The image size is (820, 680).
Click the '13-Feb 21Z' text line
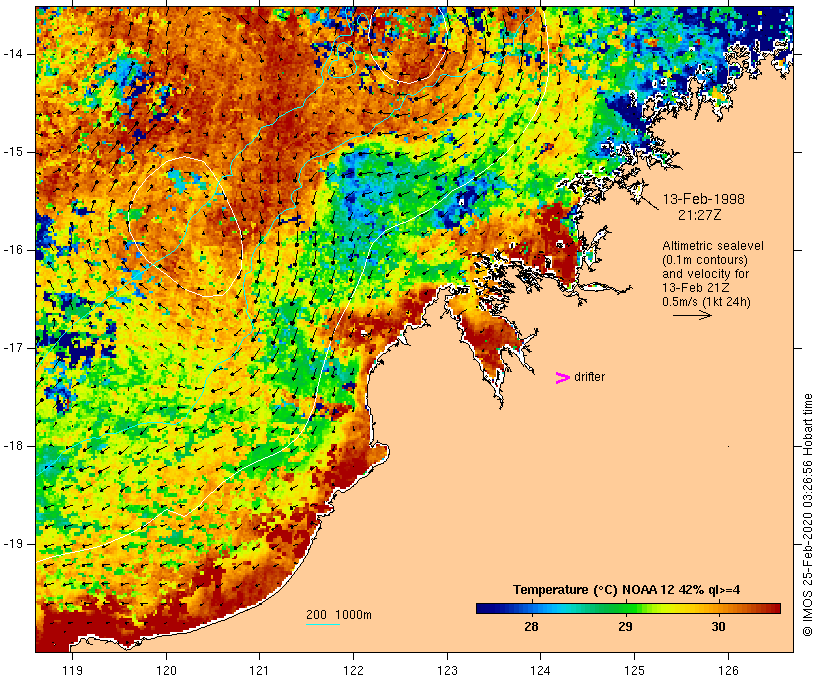(x=696, y=288)
